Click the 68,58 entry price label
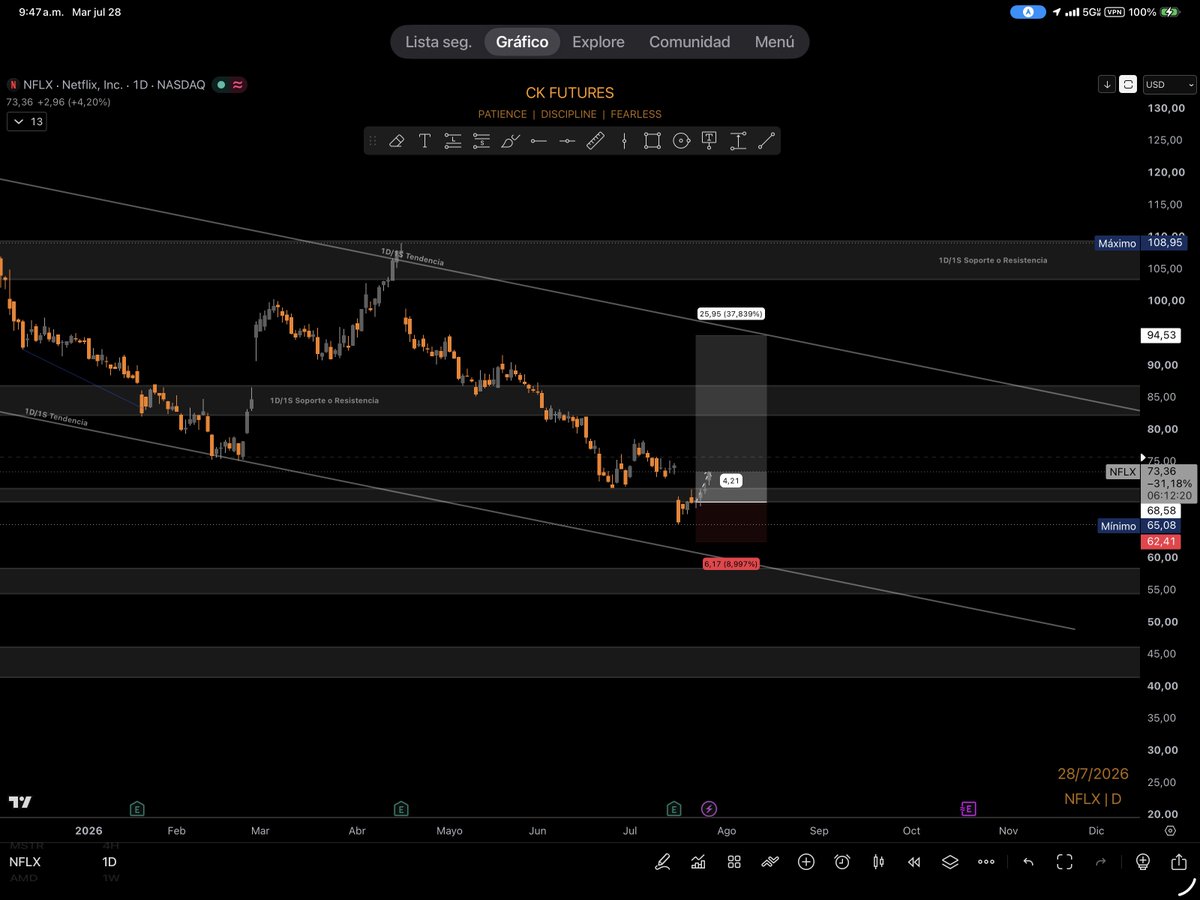The height and width of the screenshot is (900, 1200). point(1163,510)
